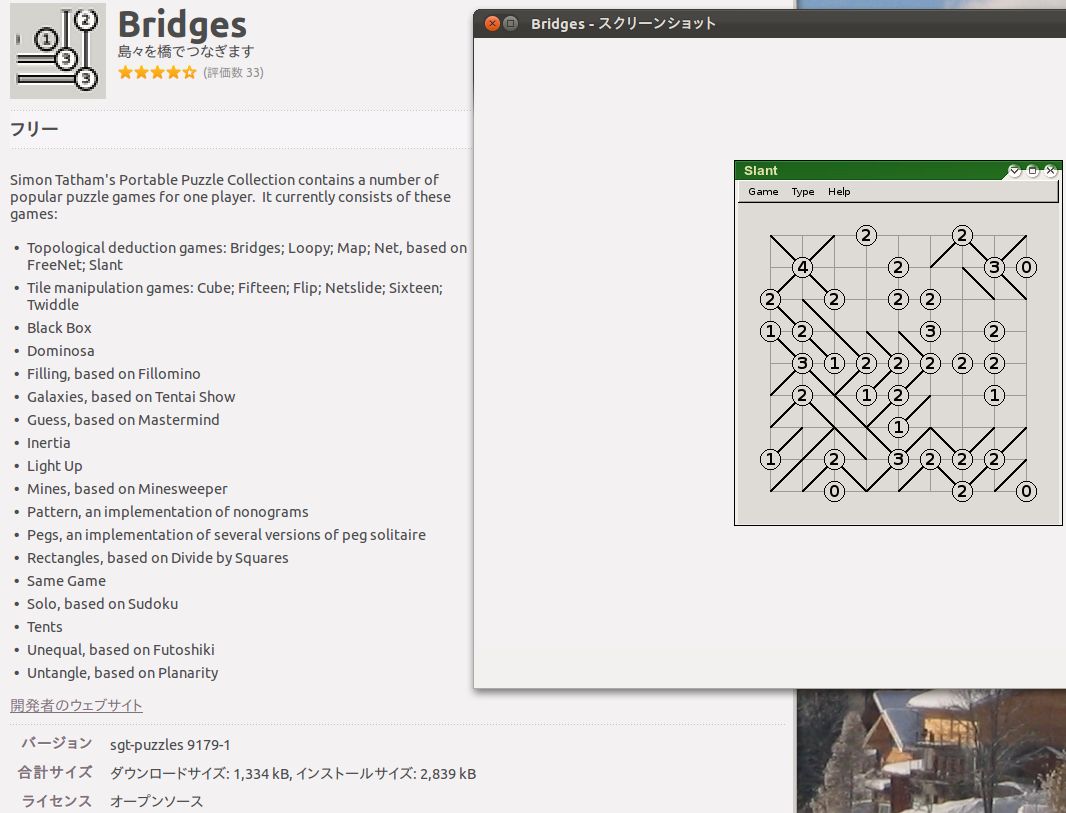Click the Slant window close icon
The width and height of the screenshot is (1066, 813).
[1050, 171]
